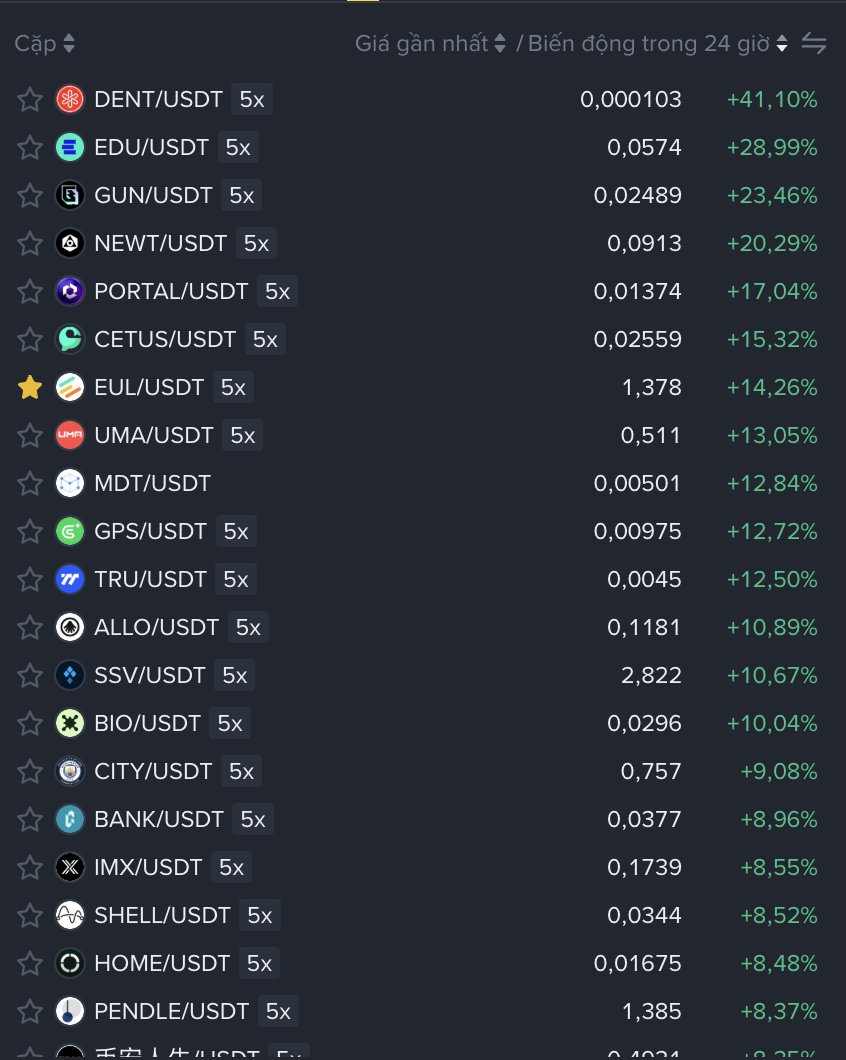Click the CETUS coin logo icon

point(70,339)
